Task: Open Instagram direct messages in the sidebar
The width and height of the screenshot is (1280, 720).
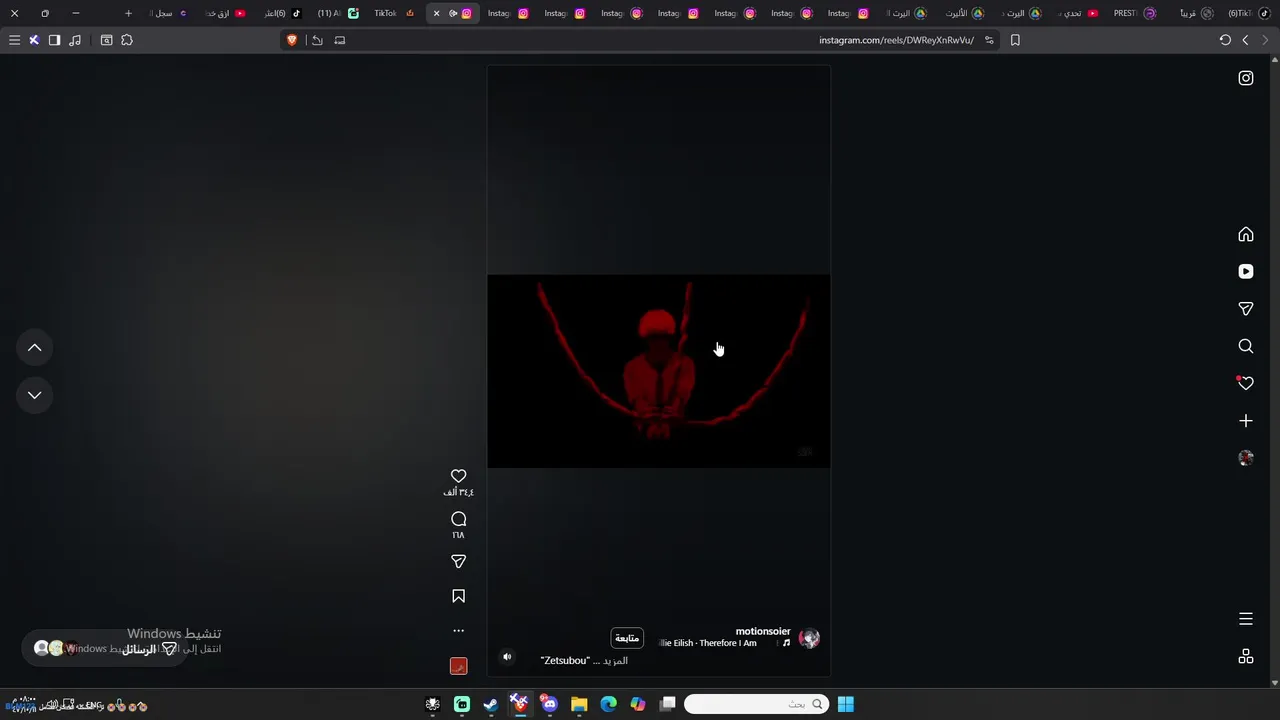Action: pyautogui.click(x=1246, y=309)
